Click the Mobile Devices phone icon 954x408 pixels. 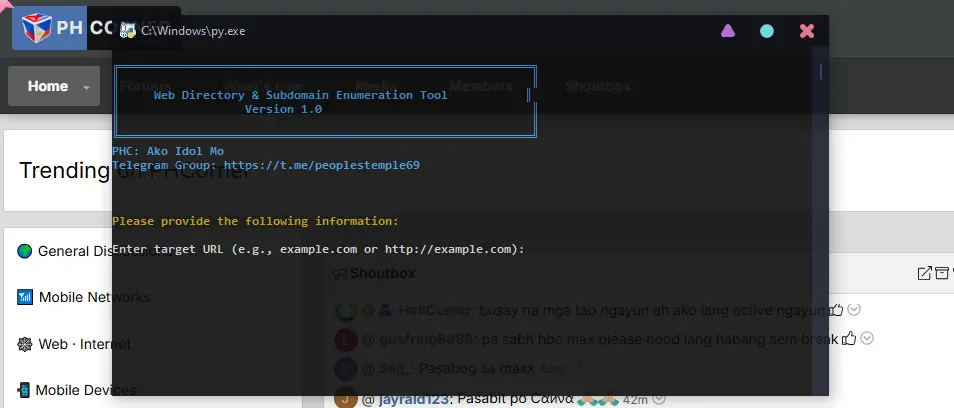click(x=24, y=390)
